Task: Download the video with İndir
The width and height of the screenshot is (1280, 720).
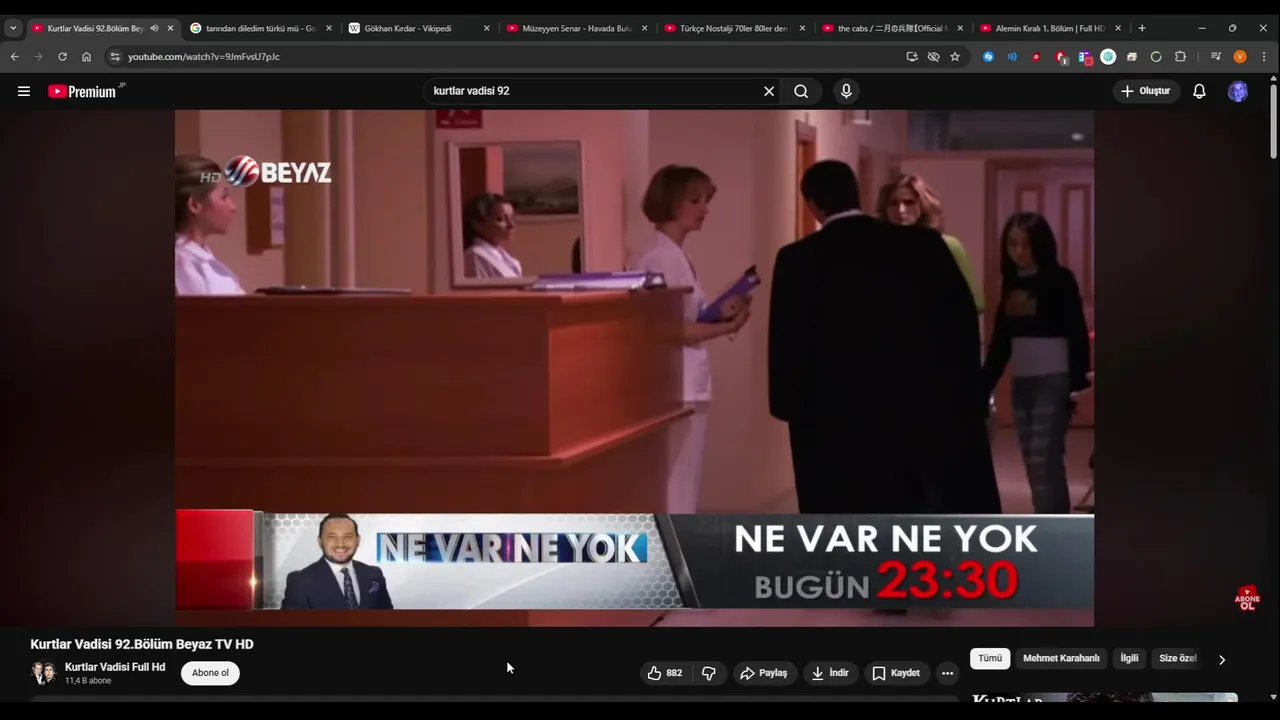Action: (830, 673)
